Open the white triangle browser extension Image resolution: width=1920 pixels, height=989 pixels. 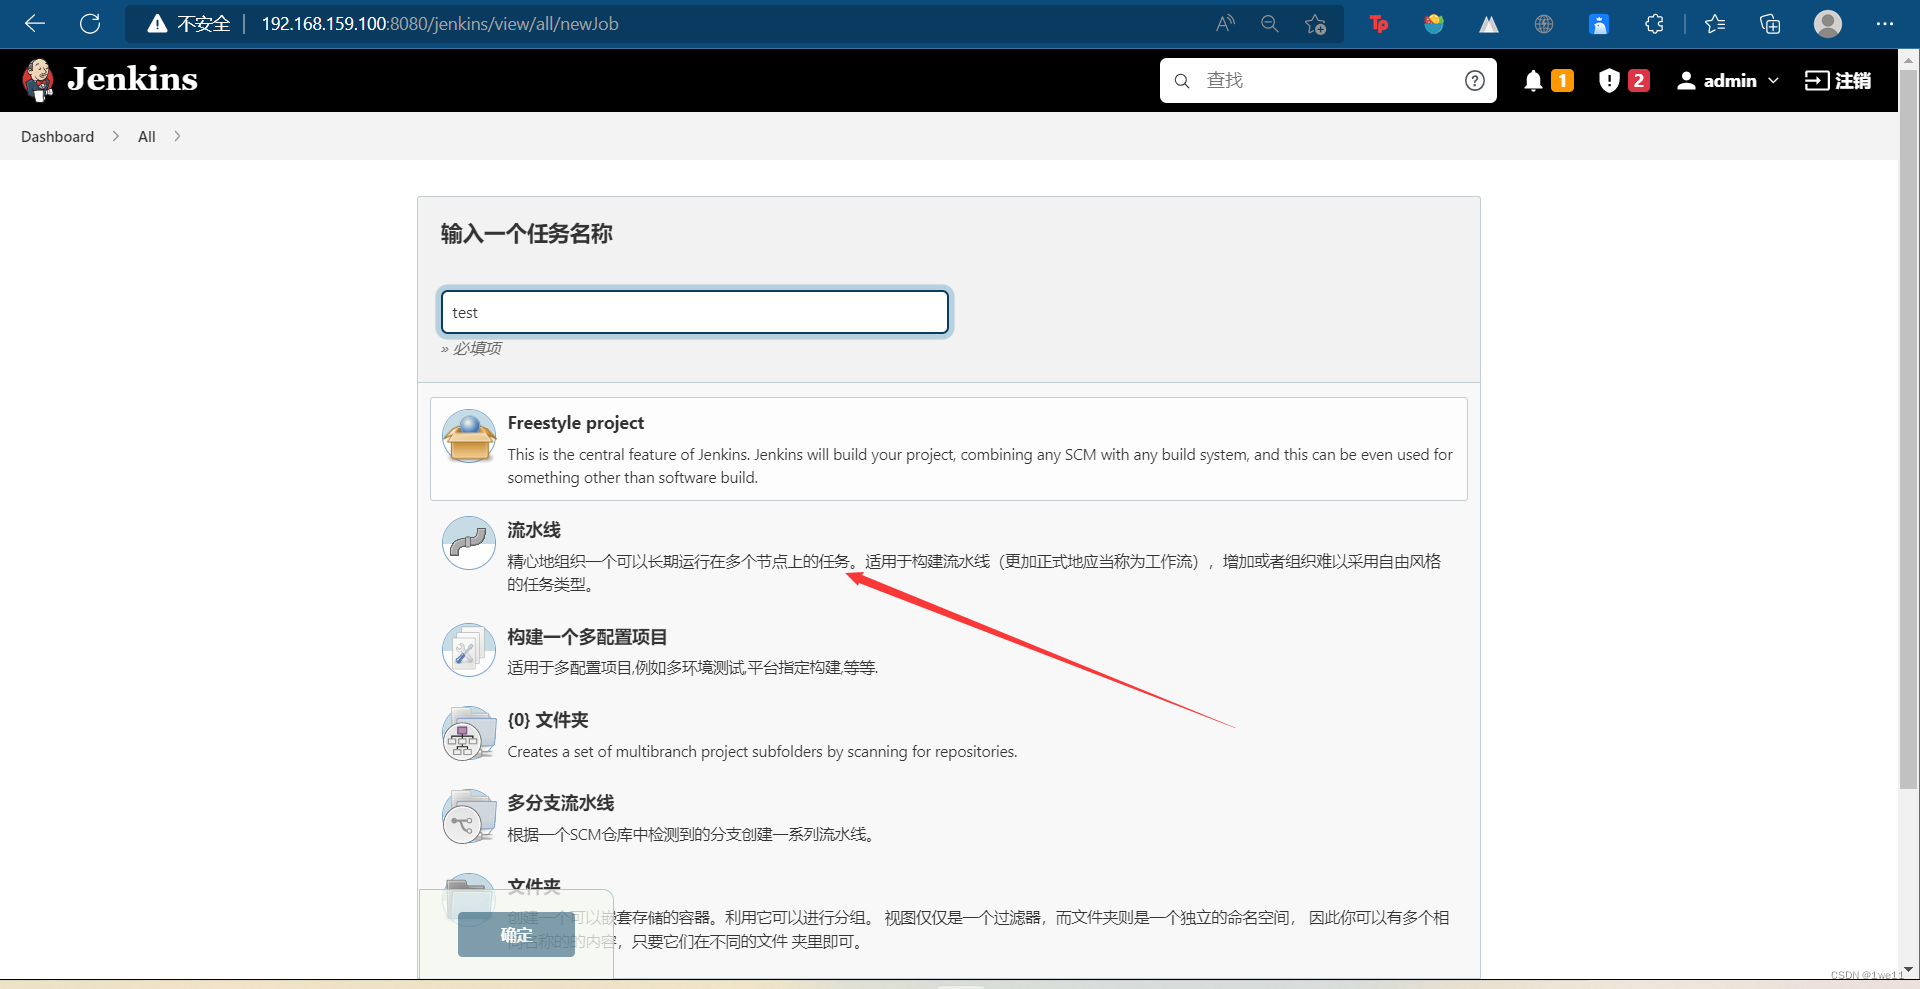[1489, 24]
